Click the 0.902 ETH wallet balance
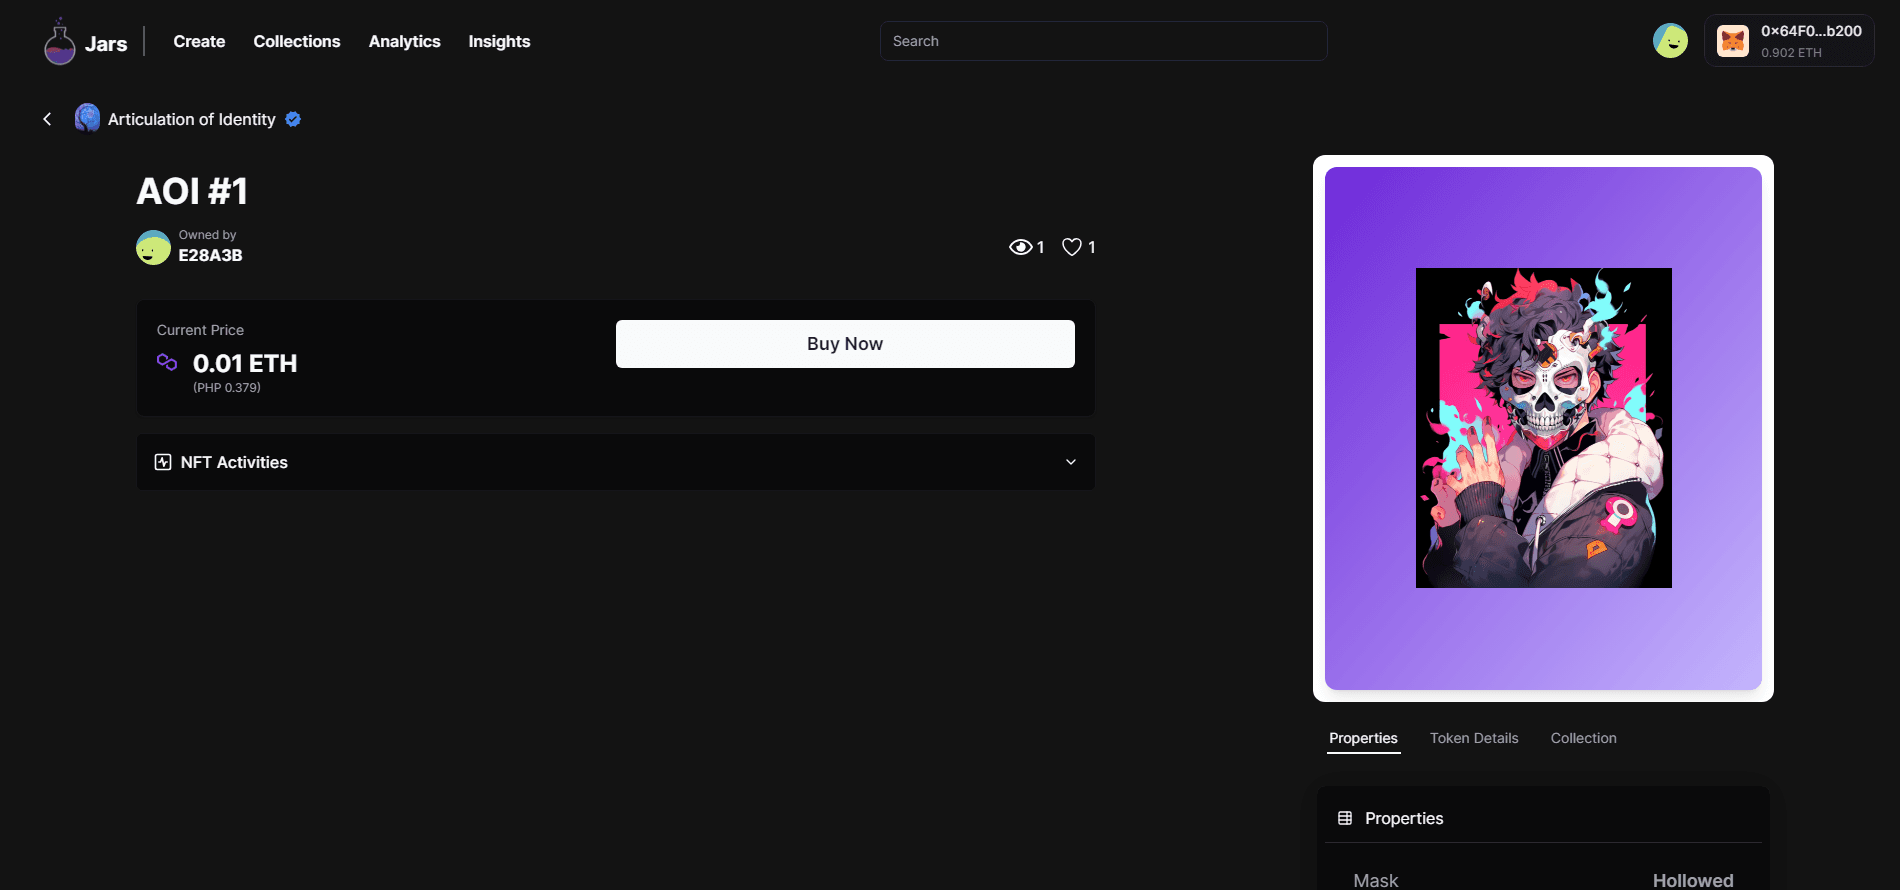Viewport: 1900px width, 890px height. point(1791,53)
